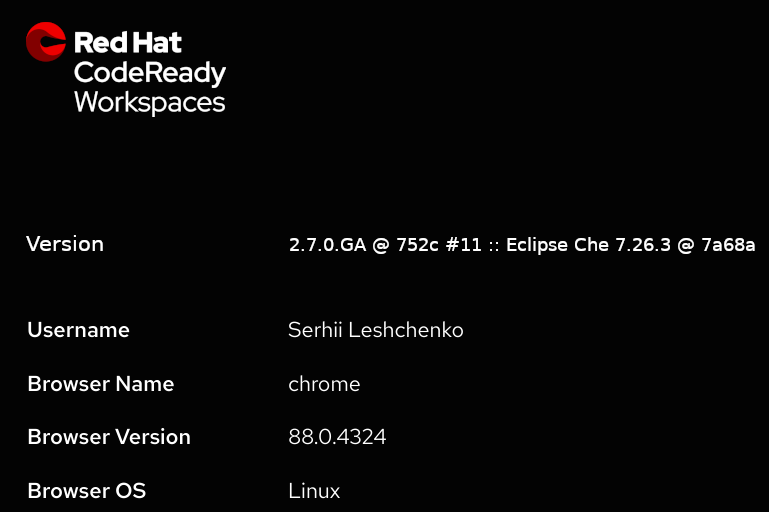The width and height of the screenshot is (769, 512).
Task: Click the Linux operating system value
Action: (314, 491)
